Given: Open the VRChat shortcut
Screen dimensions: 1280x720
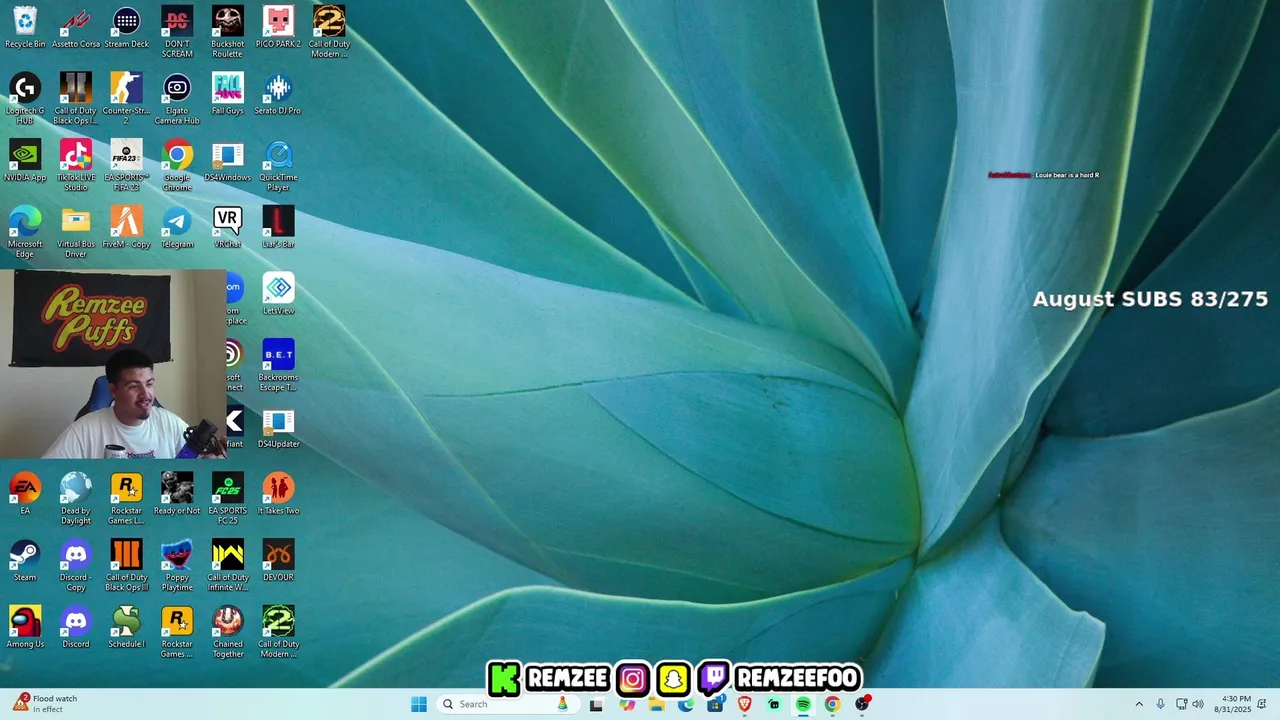Looking at the screenshot, I should pyautogui.click(x=227, y=227).
